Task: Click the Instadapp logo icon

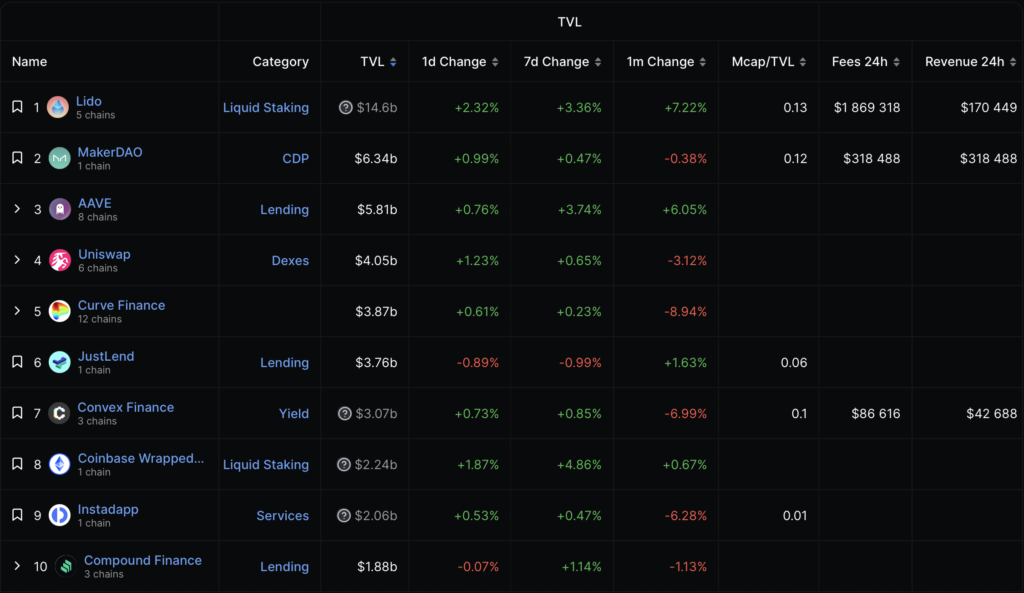Action: pos(60,515)
